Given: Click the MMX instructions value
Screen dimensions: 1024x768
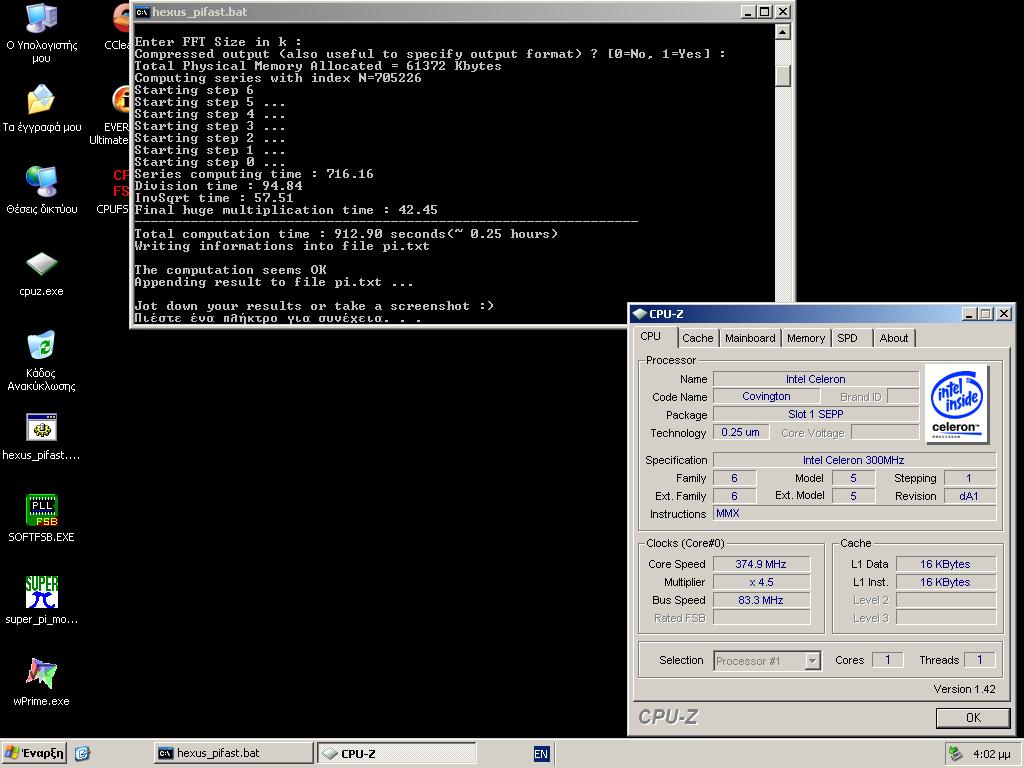Looking at the screenshot, I should [854, 513].
